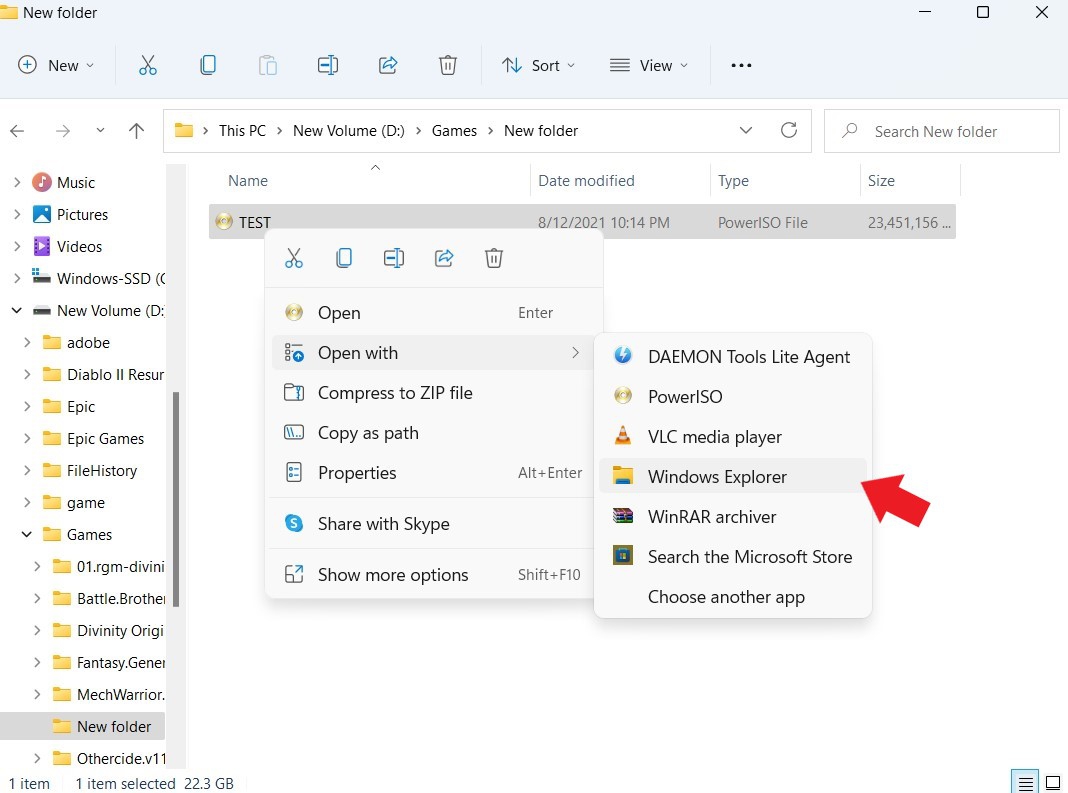
Task: Open the New dropdown button
Action: tap(56, 65)
